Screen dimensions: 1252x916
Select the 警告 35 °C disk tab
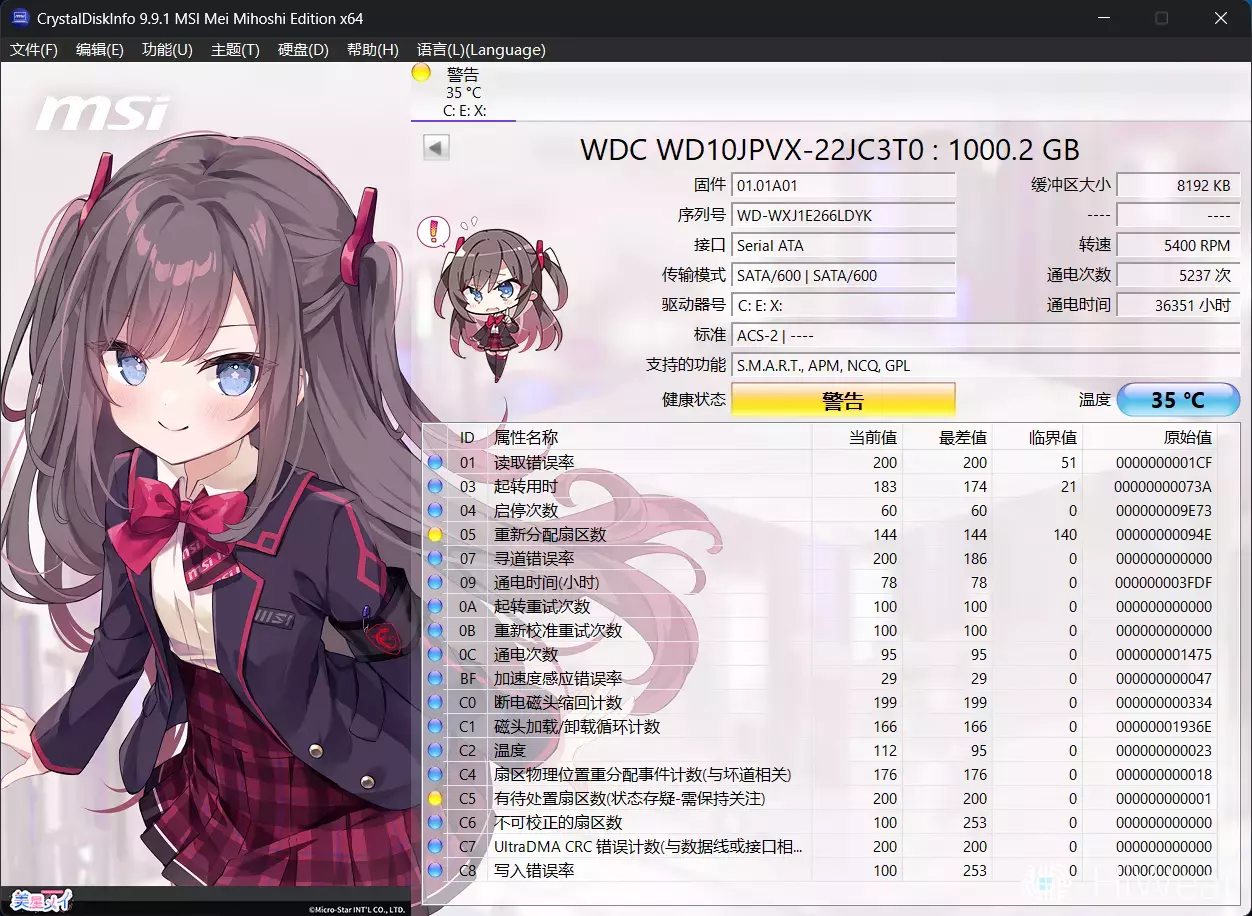click(x=463, y=92)
